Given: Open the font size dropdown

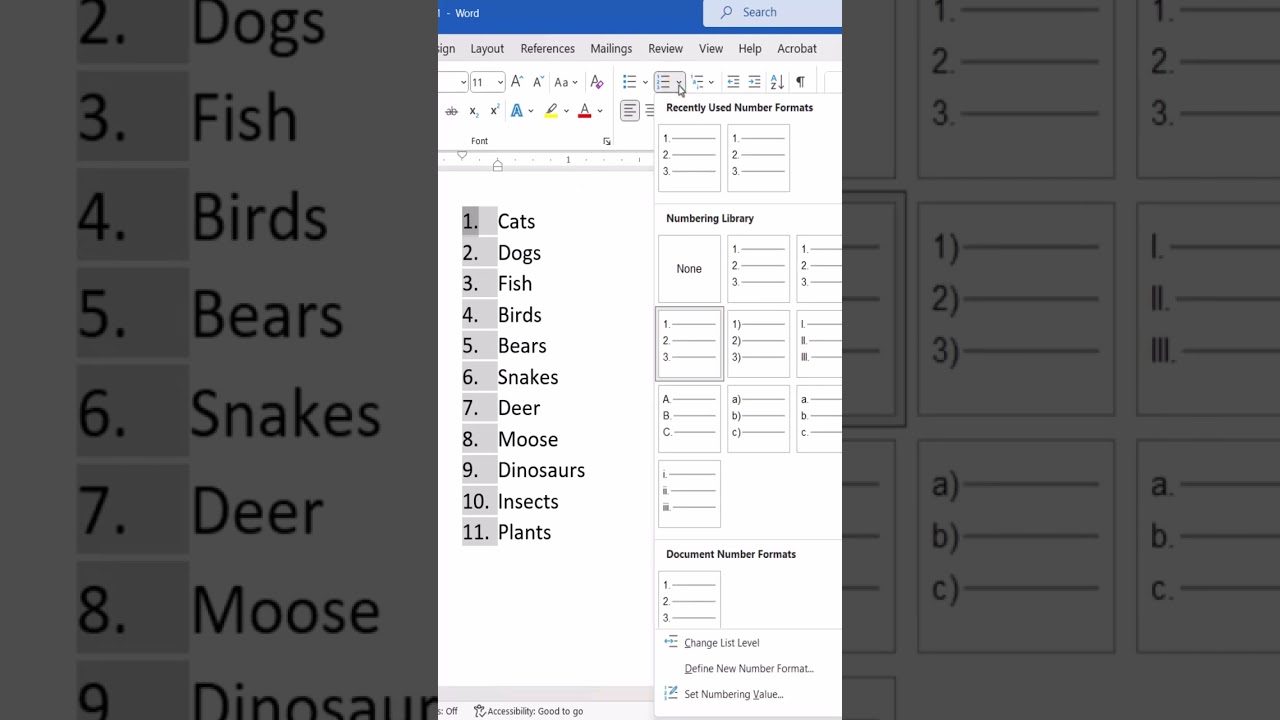Looking at the screenshot, I should tap(500, 82).
